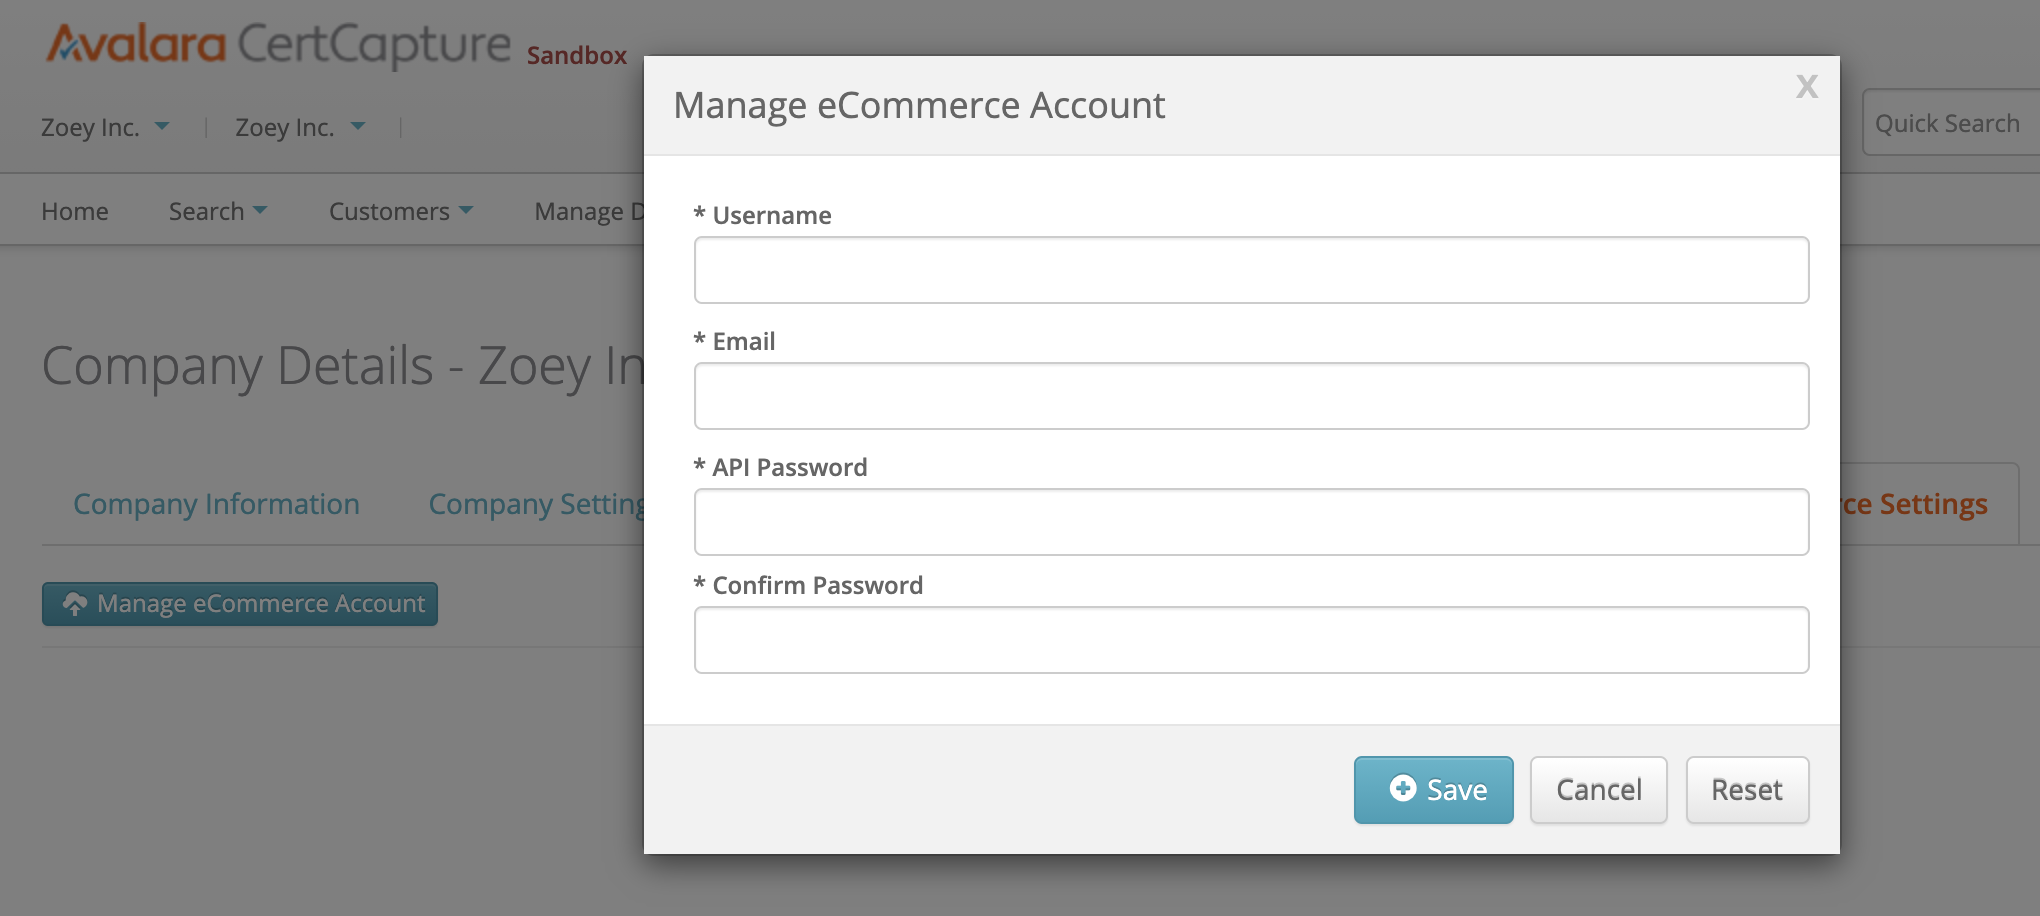Switch to Company Settings tab
Image resolution: width=2040 pixels, height=916 pixels.
click(536, 504)
